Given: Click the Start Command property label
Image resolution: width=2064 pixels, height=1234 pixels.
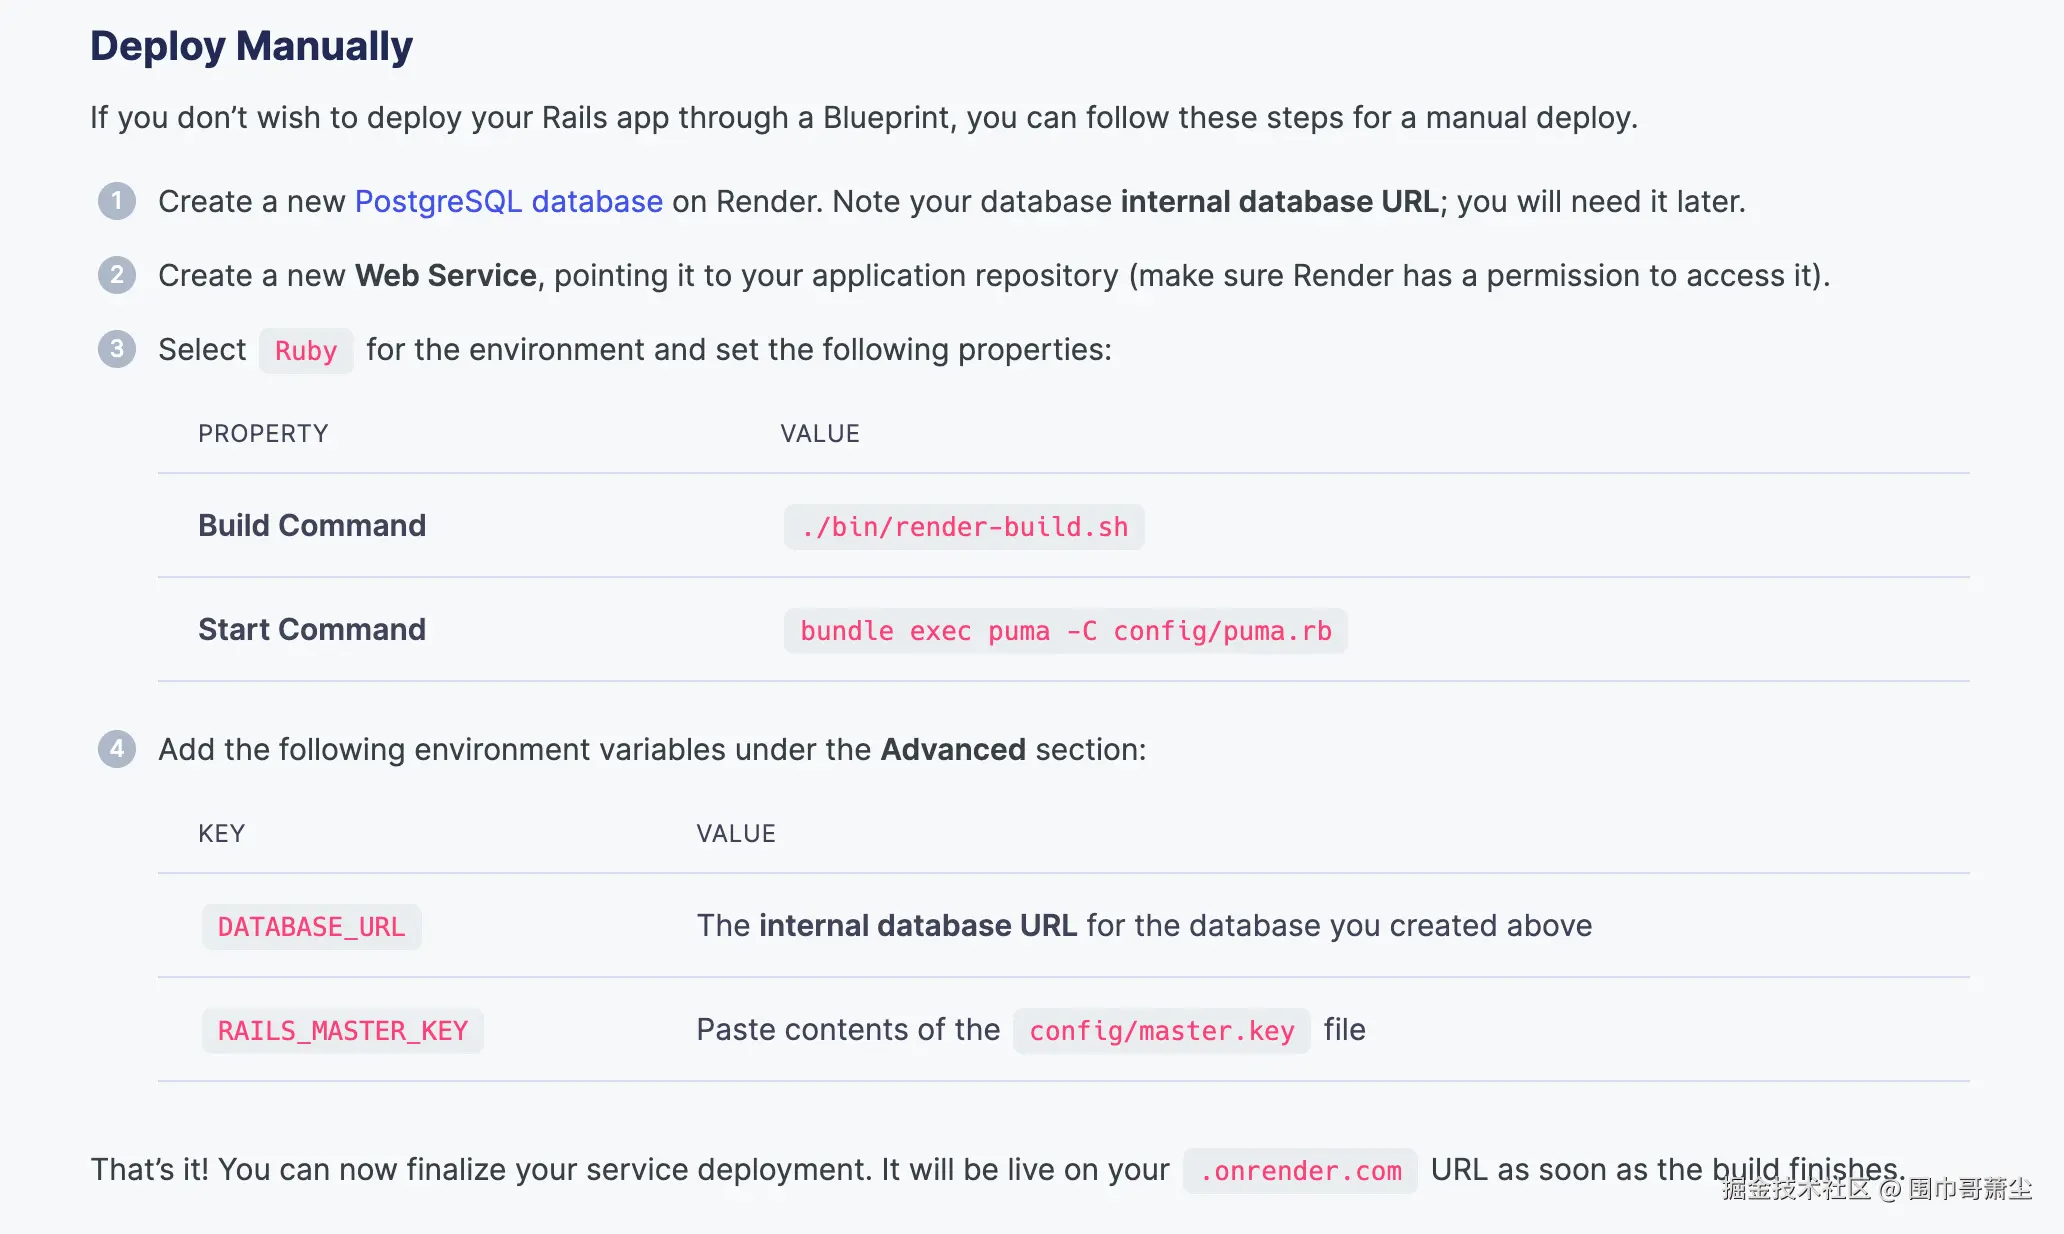Looking at the screenshot, I should pyautogui.click(x=312, y=629).
